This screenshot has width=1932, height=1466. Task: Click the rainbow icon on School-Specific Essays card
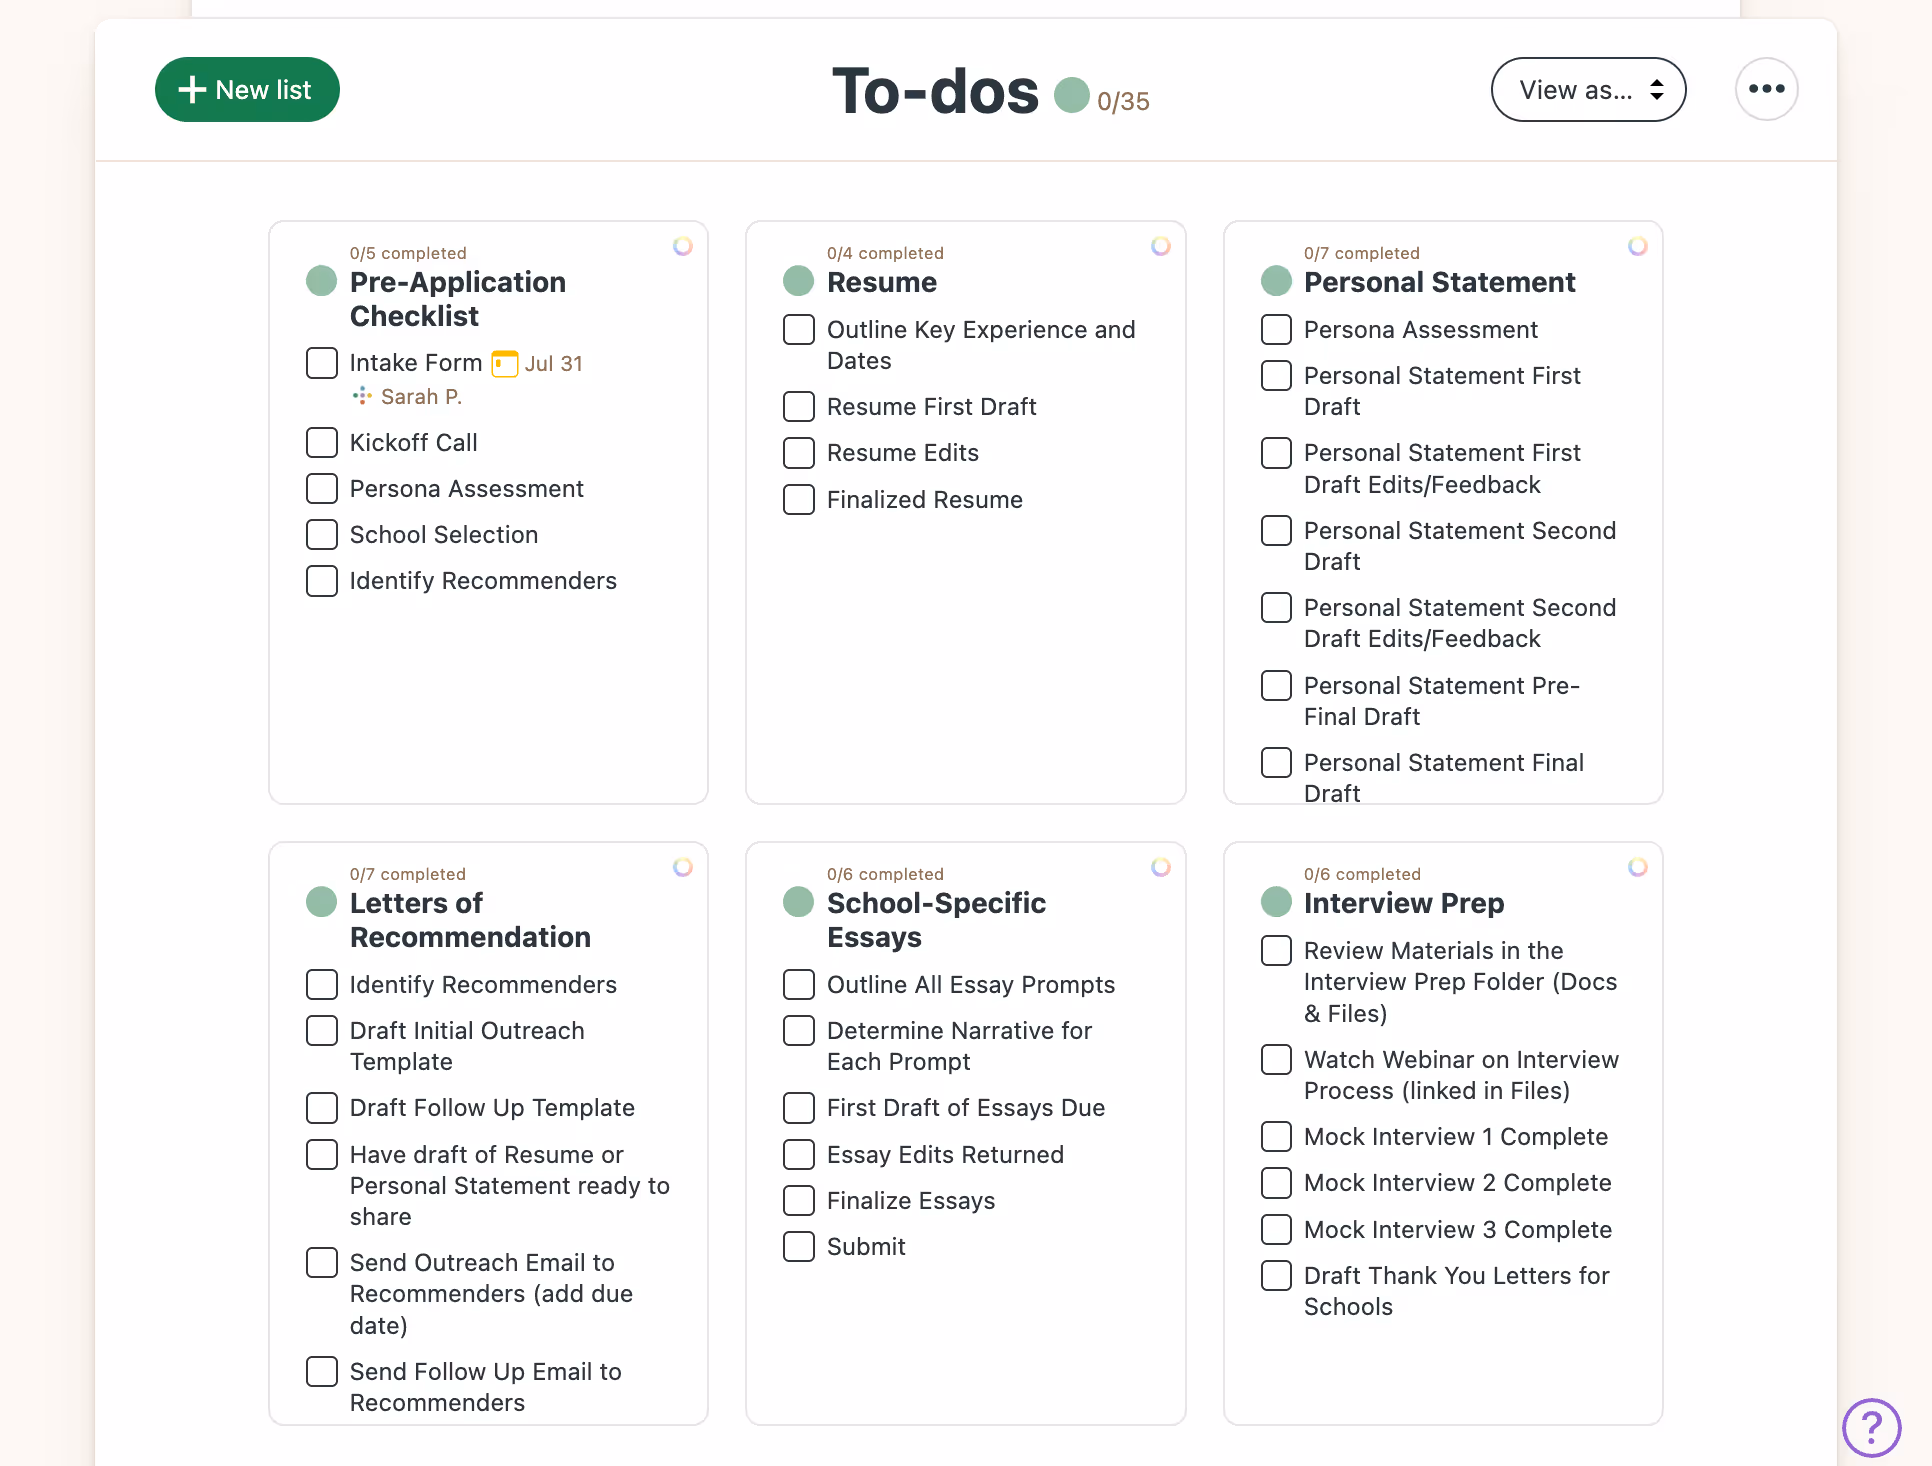(x=1160, y=867)
